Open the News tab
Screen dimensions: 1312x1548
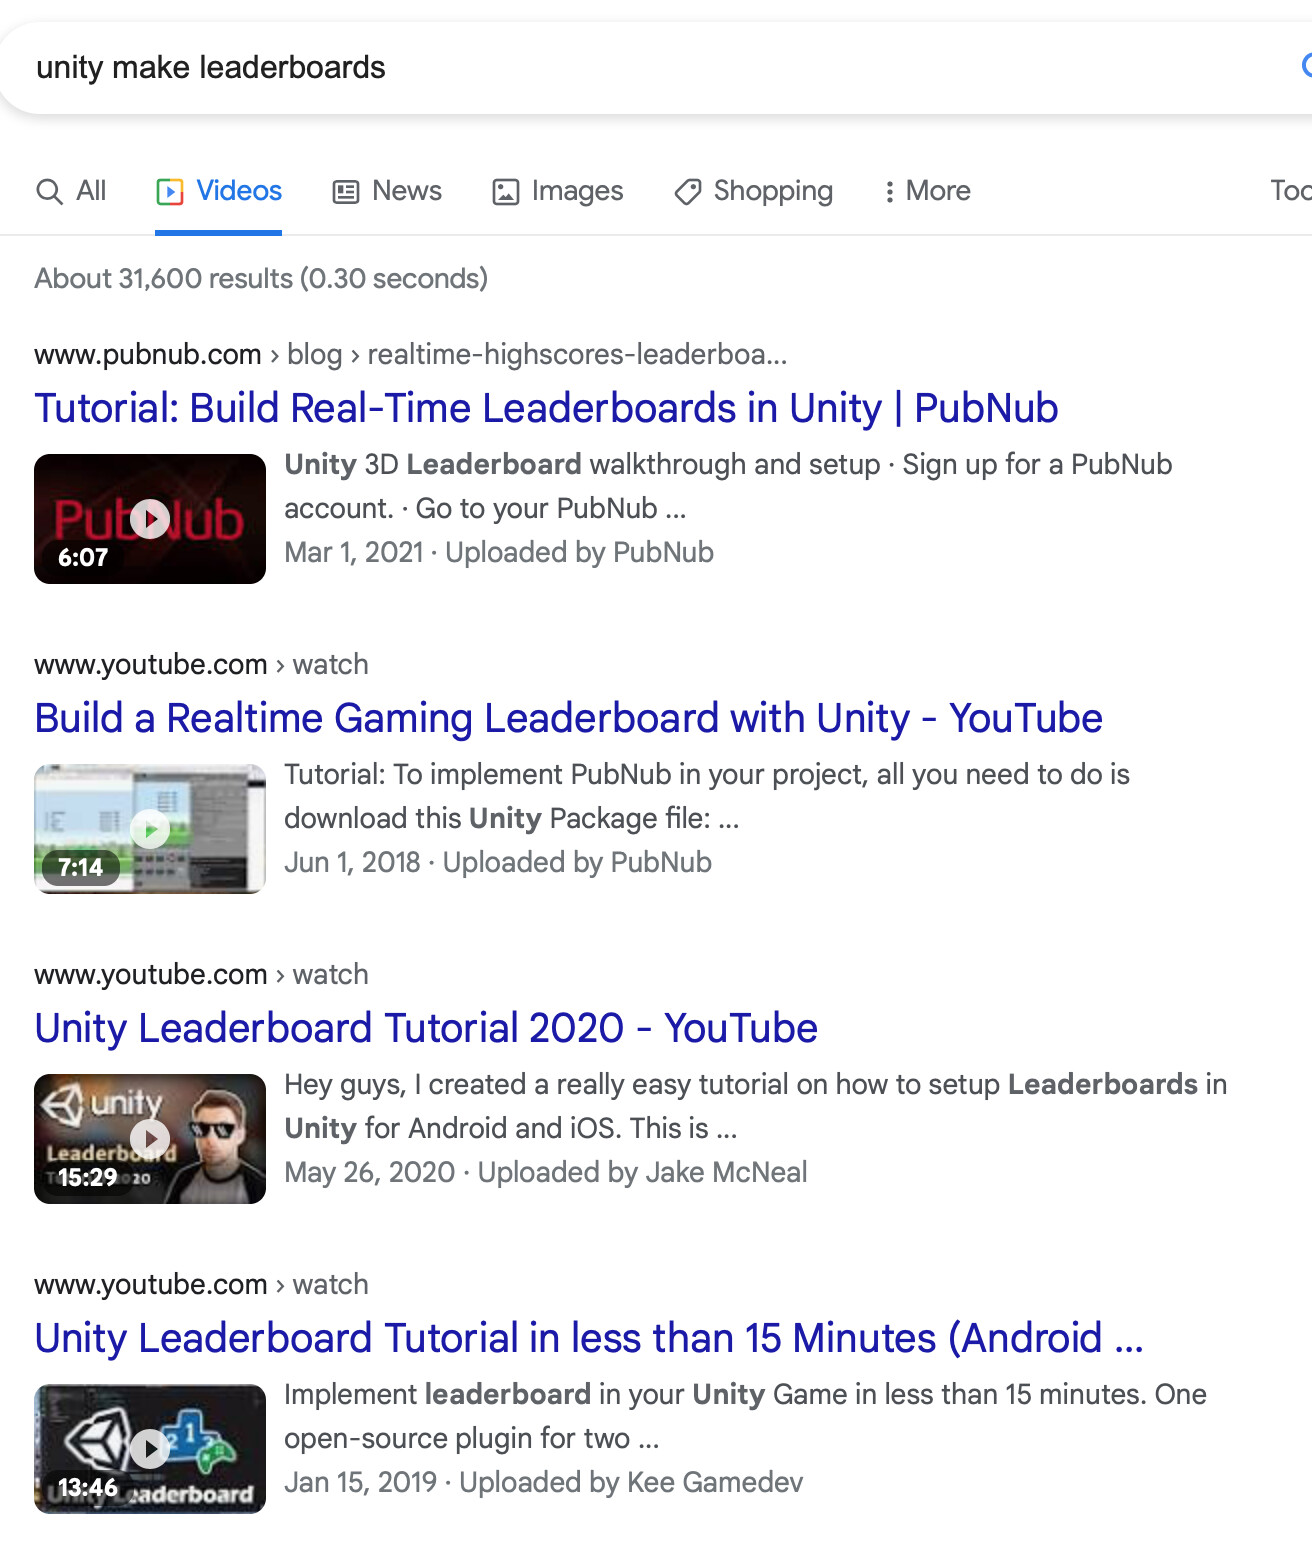[387, 191]
